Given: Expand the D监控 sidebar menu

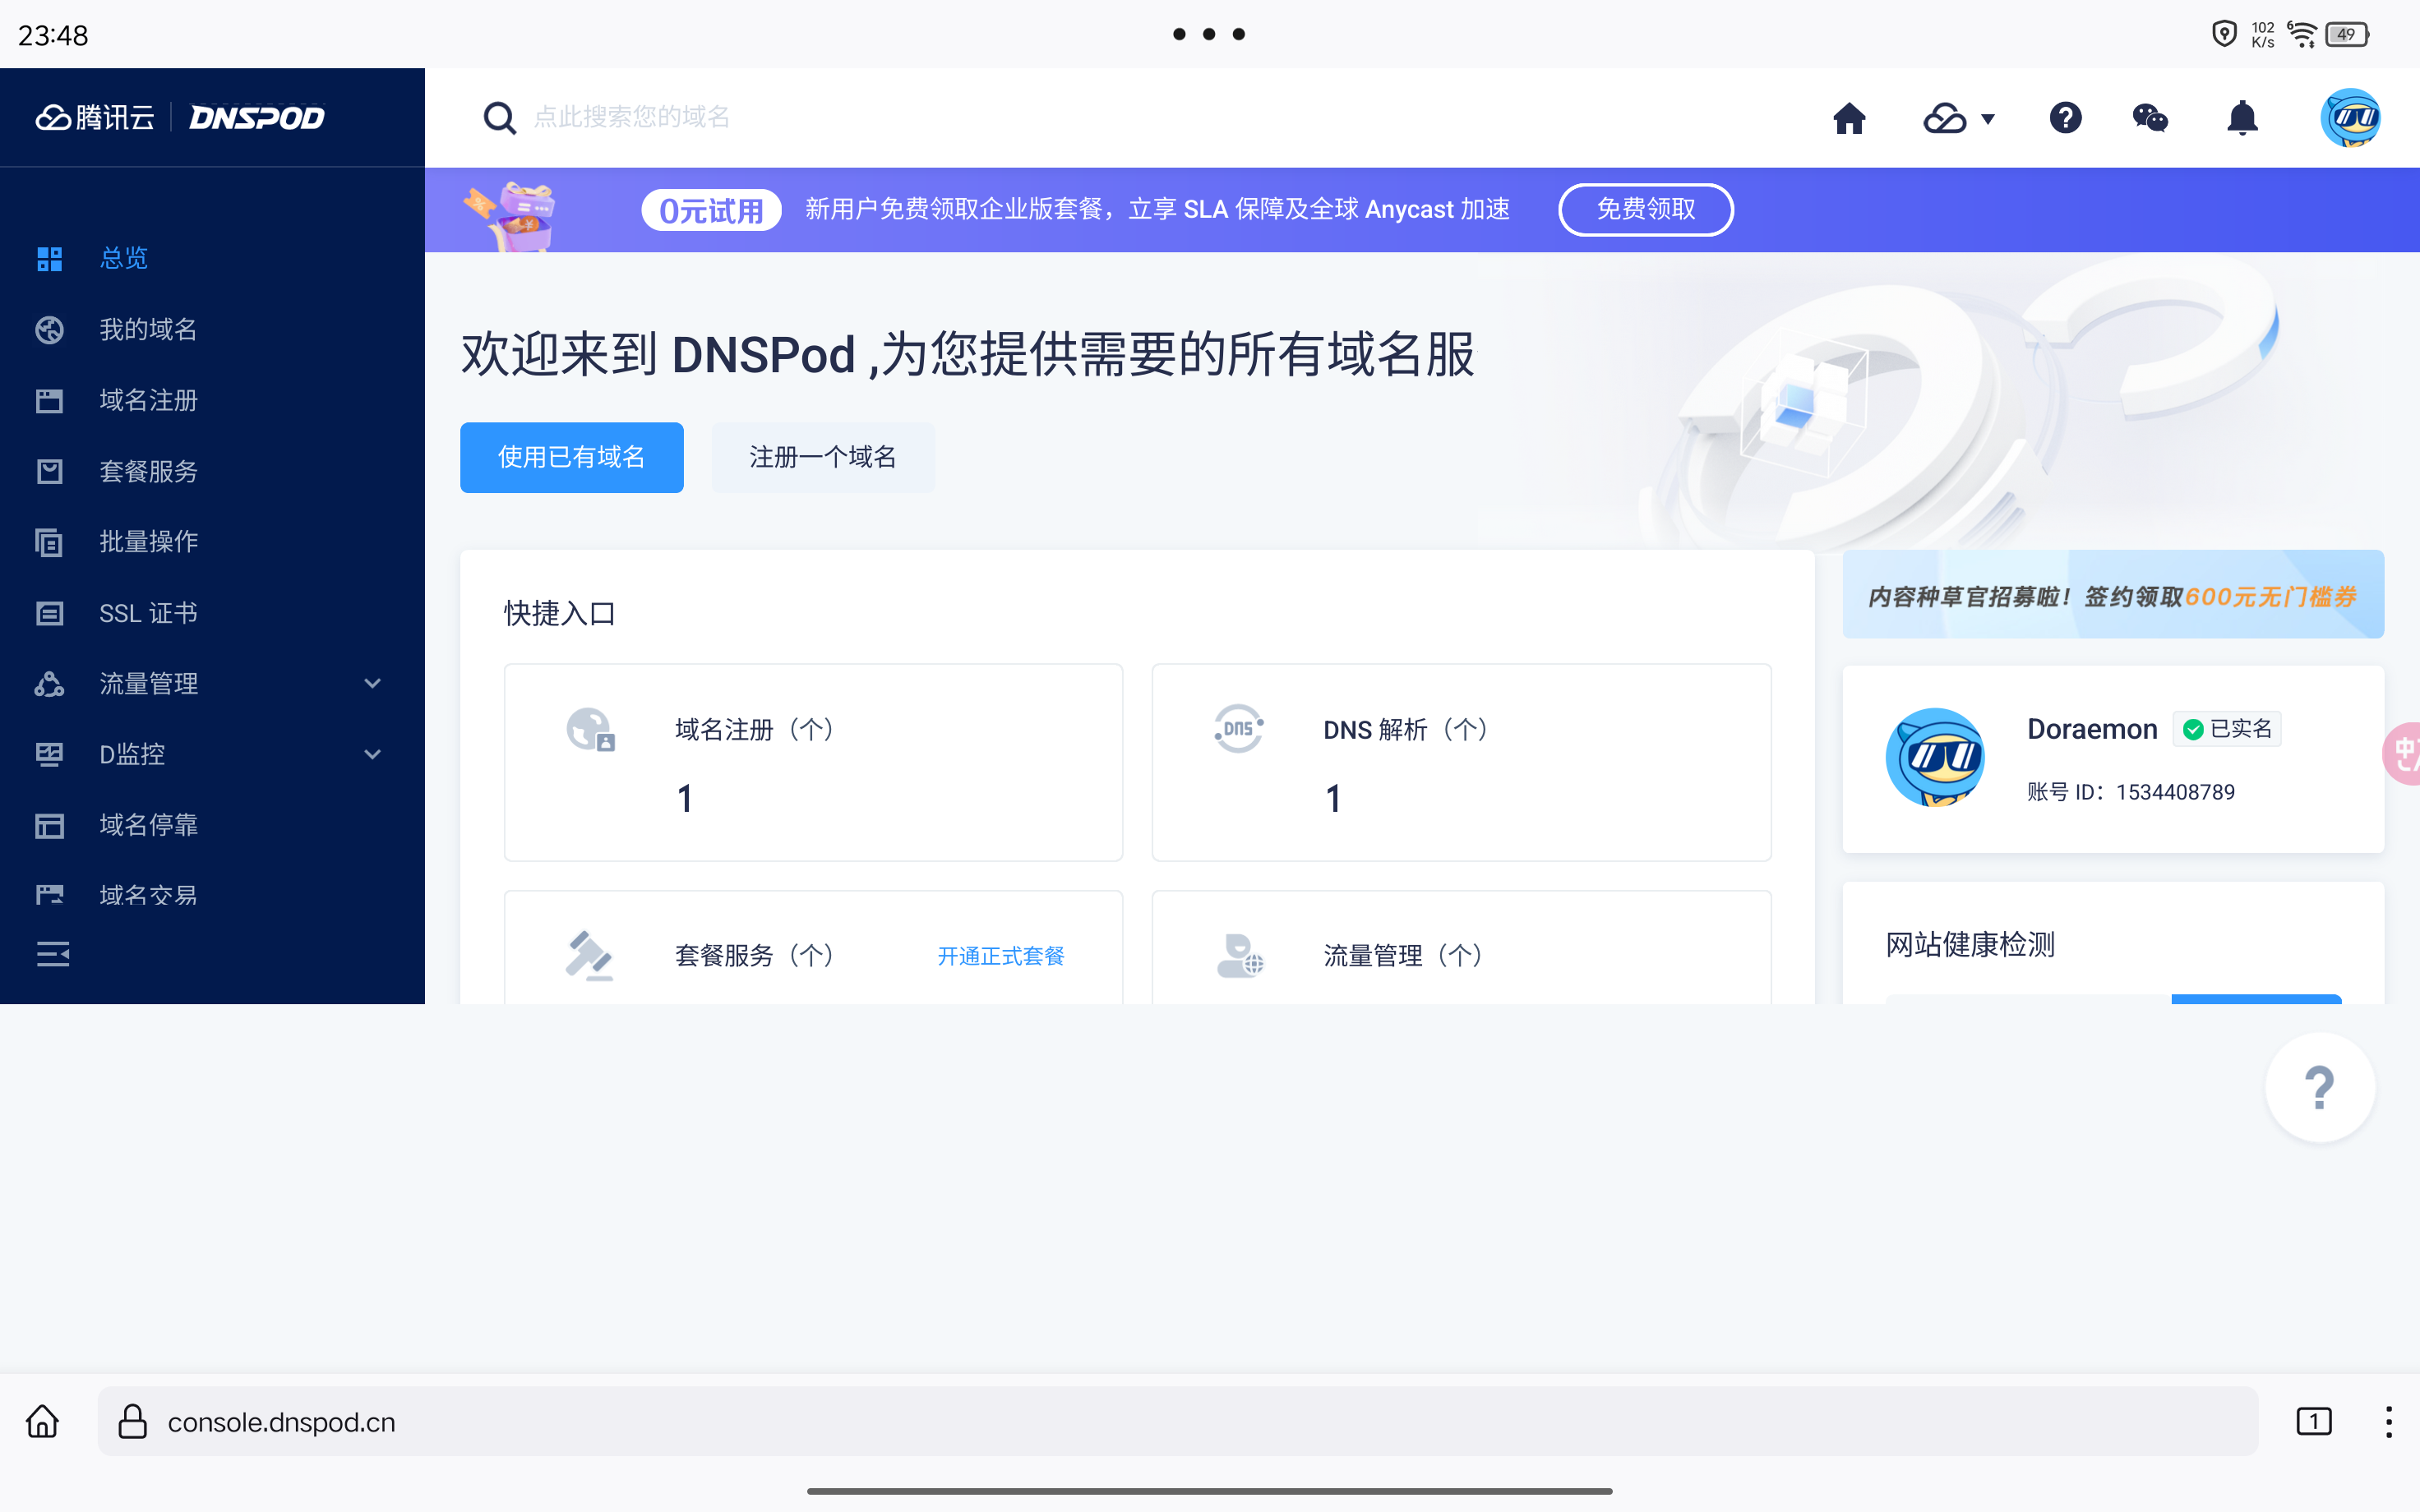Looking at the screenshot, I should (132, 754).
